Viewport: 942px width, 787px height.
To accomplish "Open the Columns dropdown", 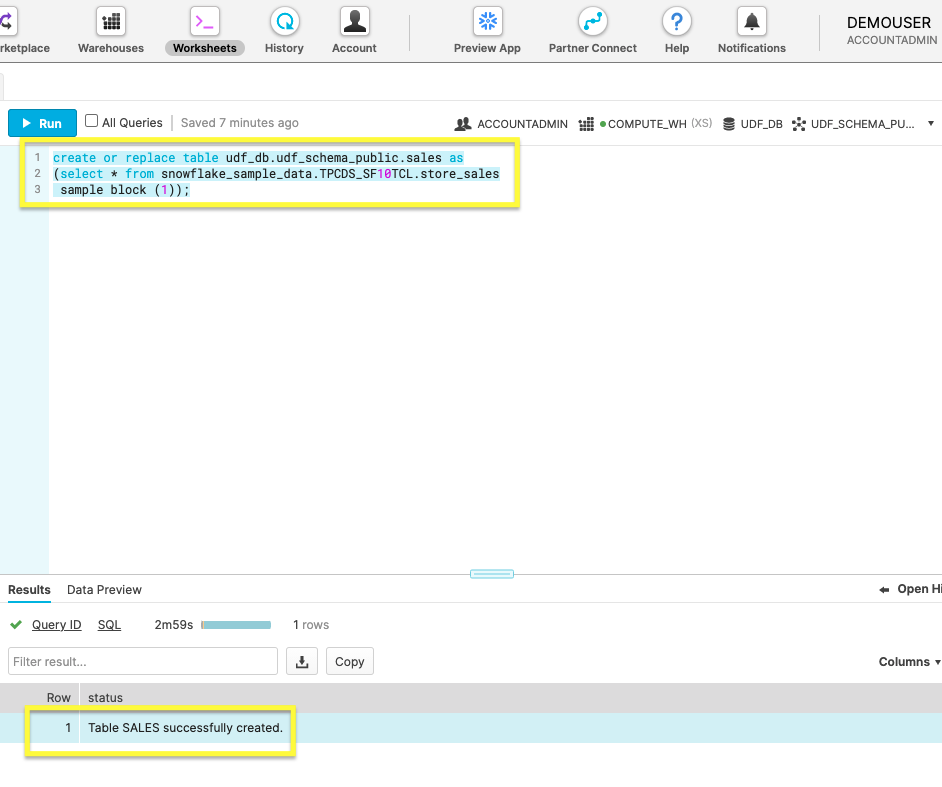I will [x=909, y=662].
